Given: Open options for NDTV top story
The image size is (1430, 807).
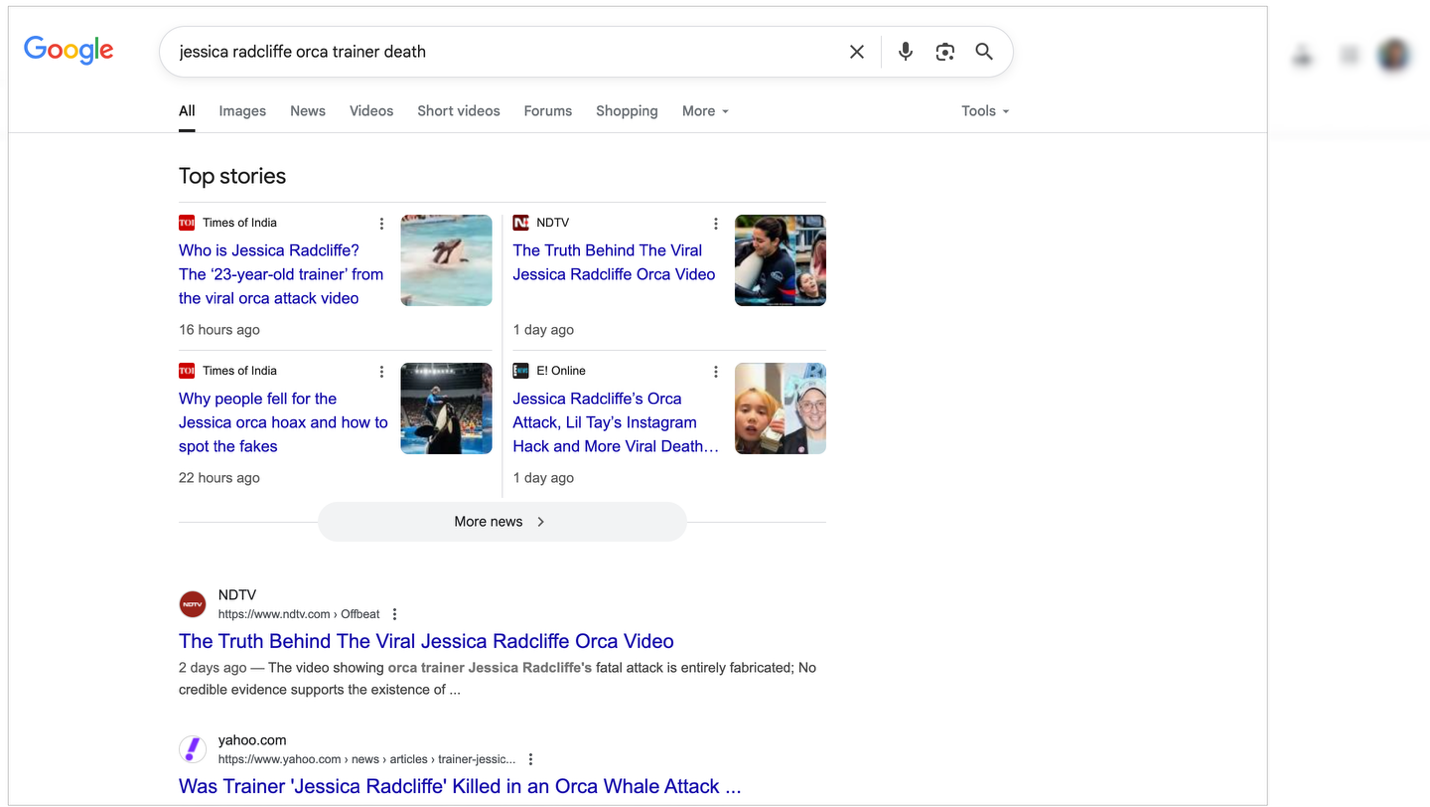Looking at the screenshot, I should click(x=715, y=224).
